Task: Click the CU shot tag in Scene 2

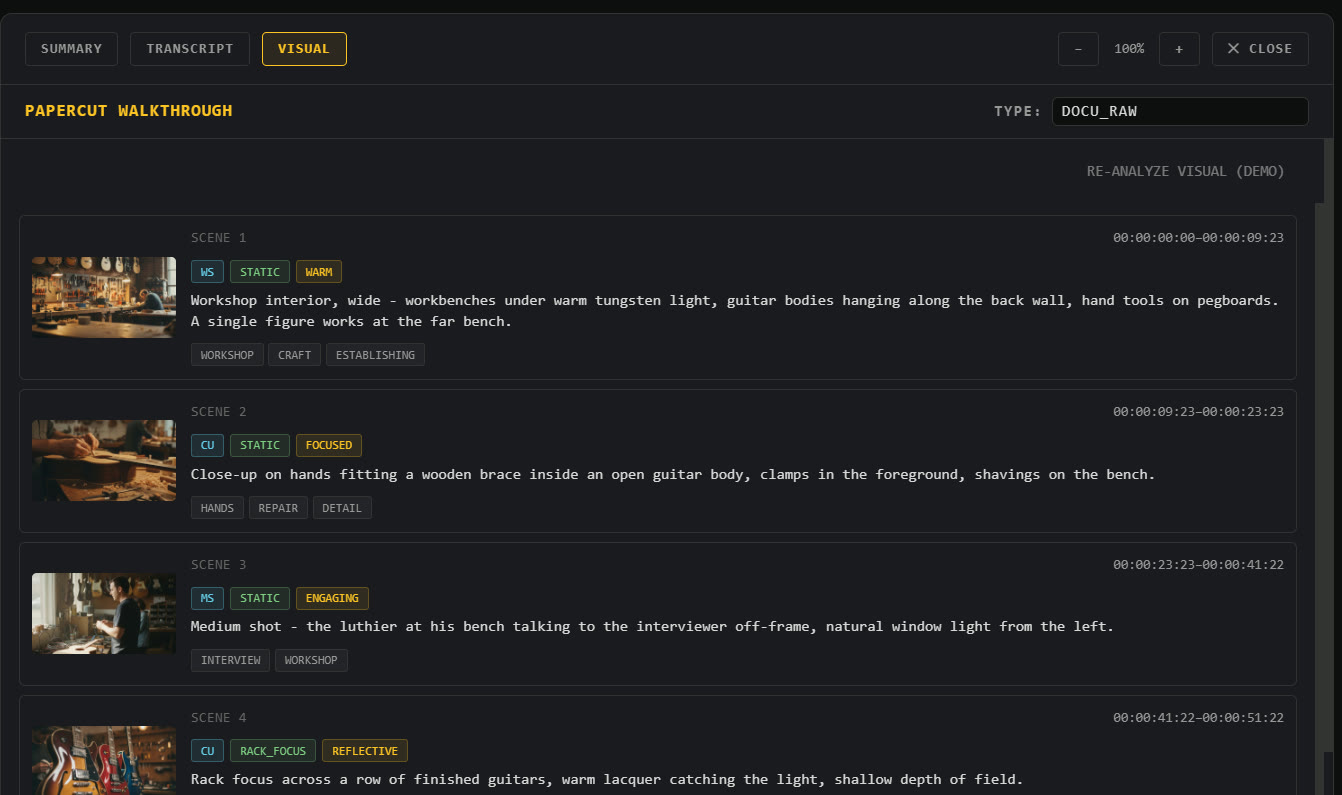Action: [207, 445]
